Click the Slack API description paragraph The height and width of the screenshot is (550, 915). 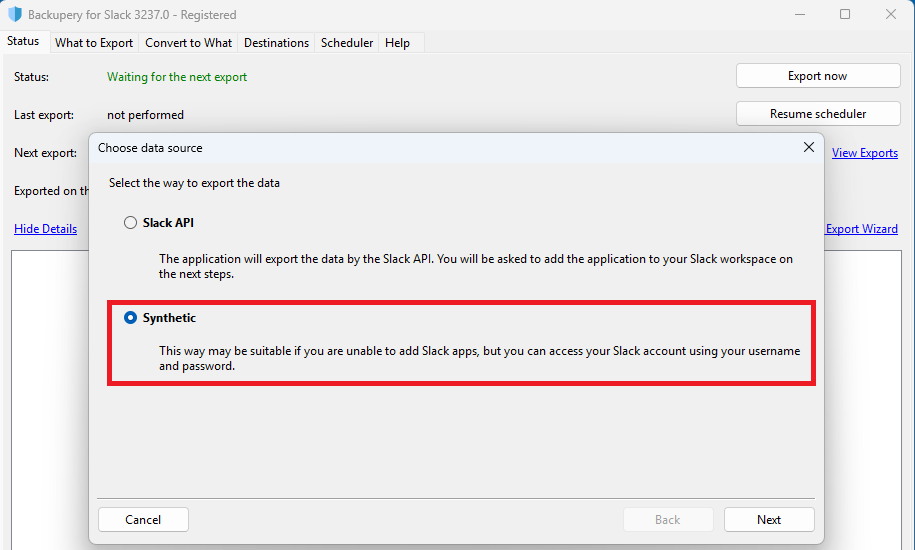click(x=476, y=266)
